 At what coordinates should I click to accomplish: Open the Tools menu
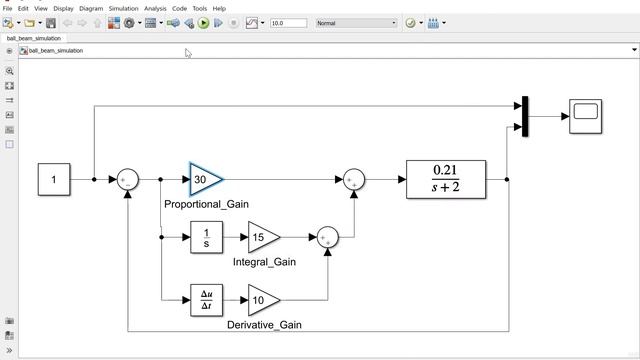coord(200,8)
